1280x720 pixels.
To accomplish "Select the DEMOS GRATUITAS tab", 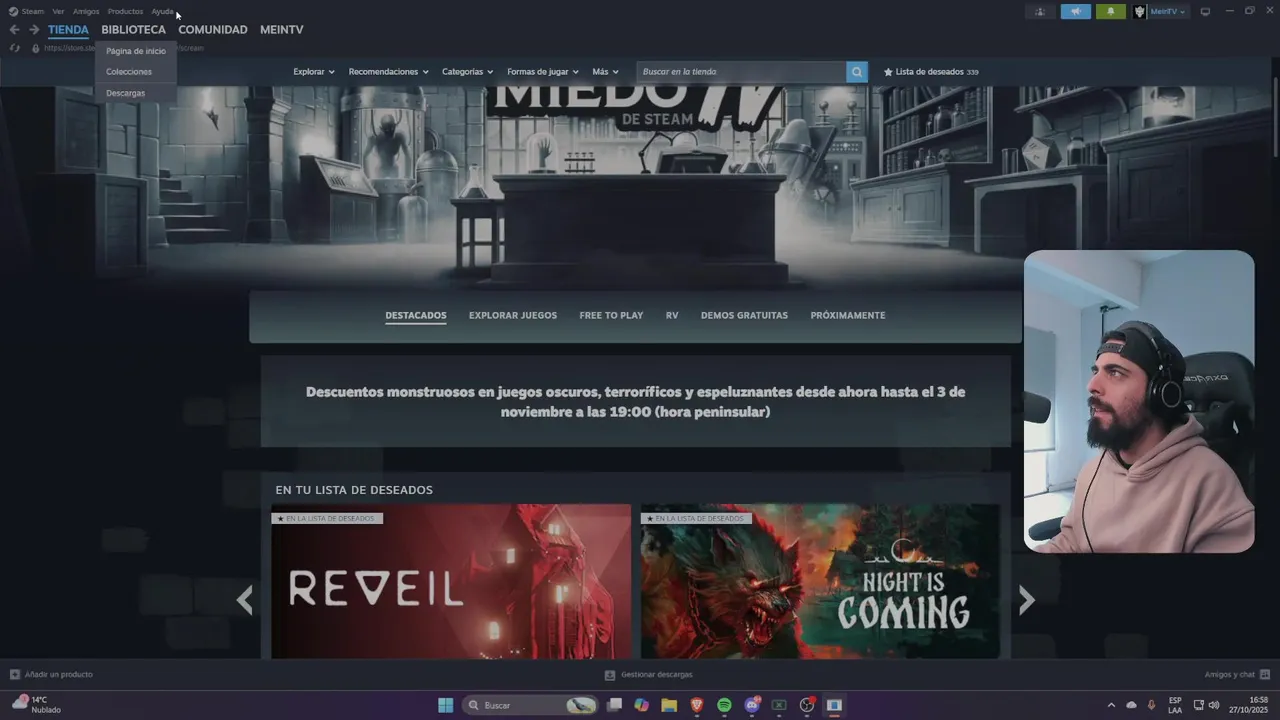I will pos(744,315).
